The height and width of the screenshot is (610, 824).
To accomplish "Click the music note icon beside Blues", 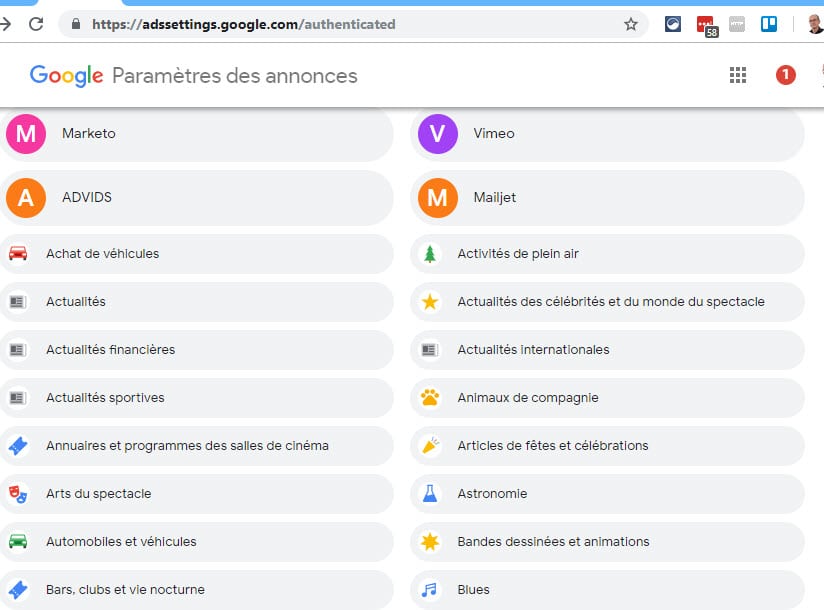I will 429,590.
